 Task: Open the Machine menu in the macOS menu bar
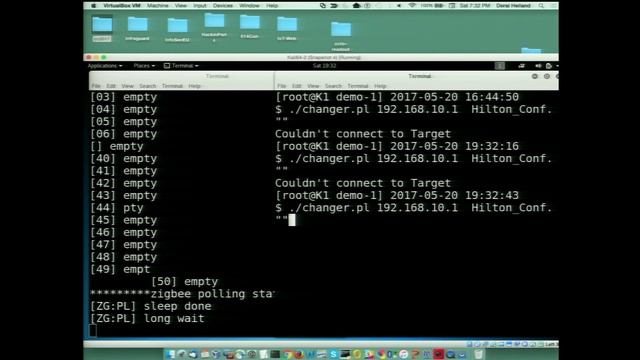click(x=158, y=6)
